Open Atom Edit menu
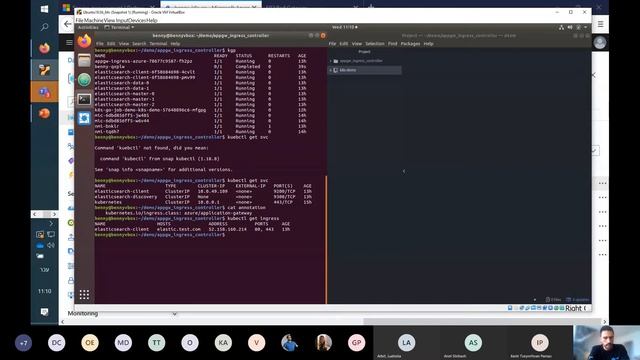The image size is (640, 360). [x=344, y=44]
